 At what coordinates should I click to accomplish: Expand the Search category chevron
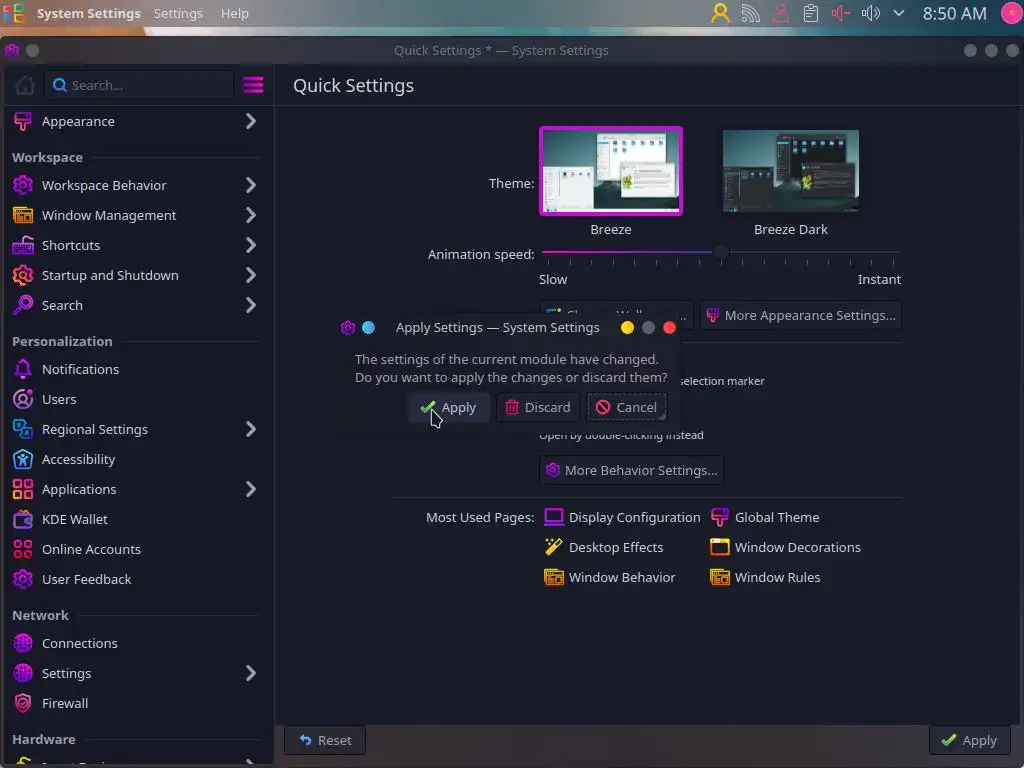click(251, 306)
